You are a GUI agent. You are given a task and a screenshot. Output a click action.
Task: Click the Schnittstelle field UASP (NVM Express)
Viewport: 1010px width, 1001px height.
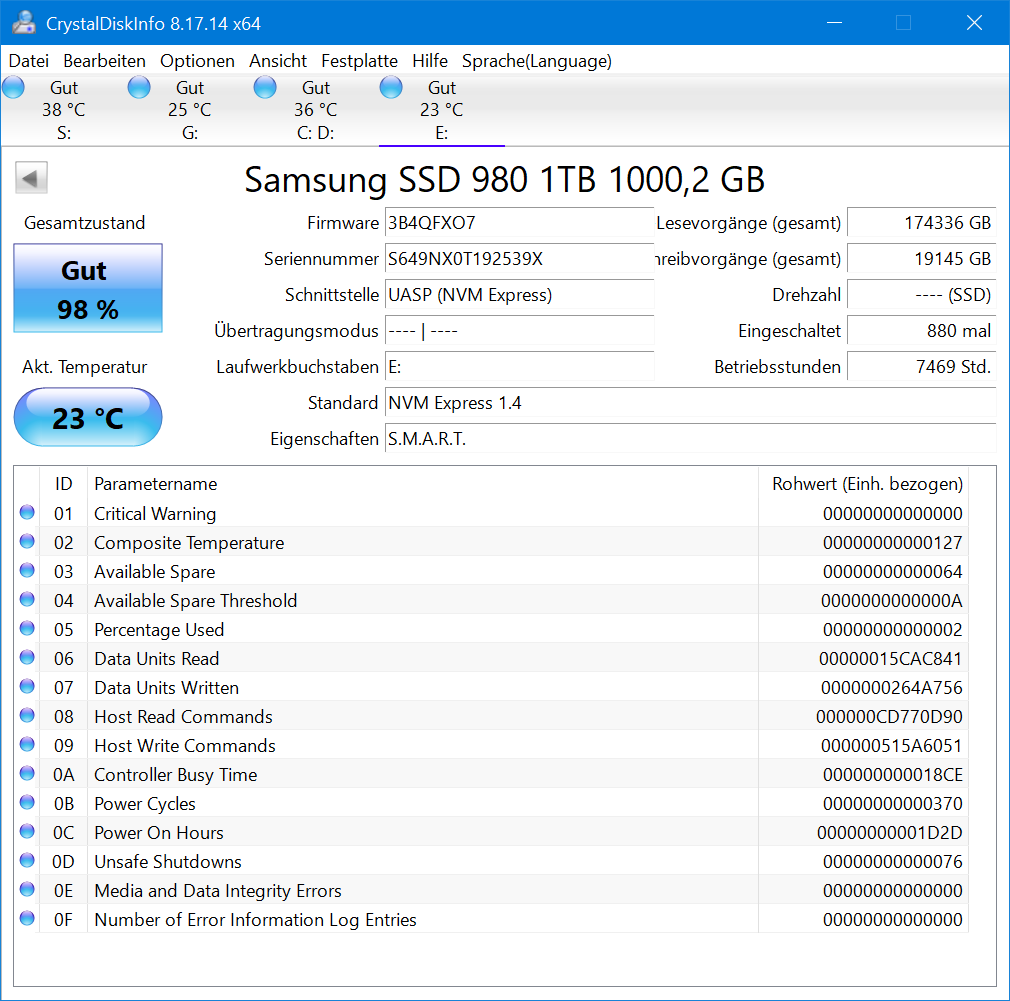(x=519, y=295)
